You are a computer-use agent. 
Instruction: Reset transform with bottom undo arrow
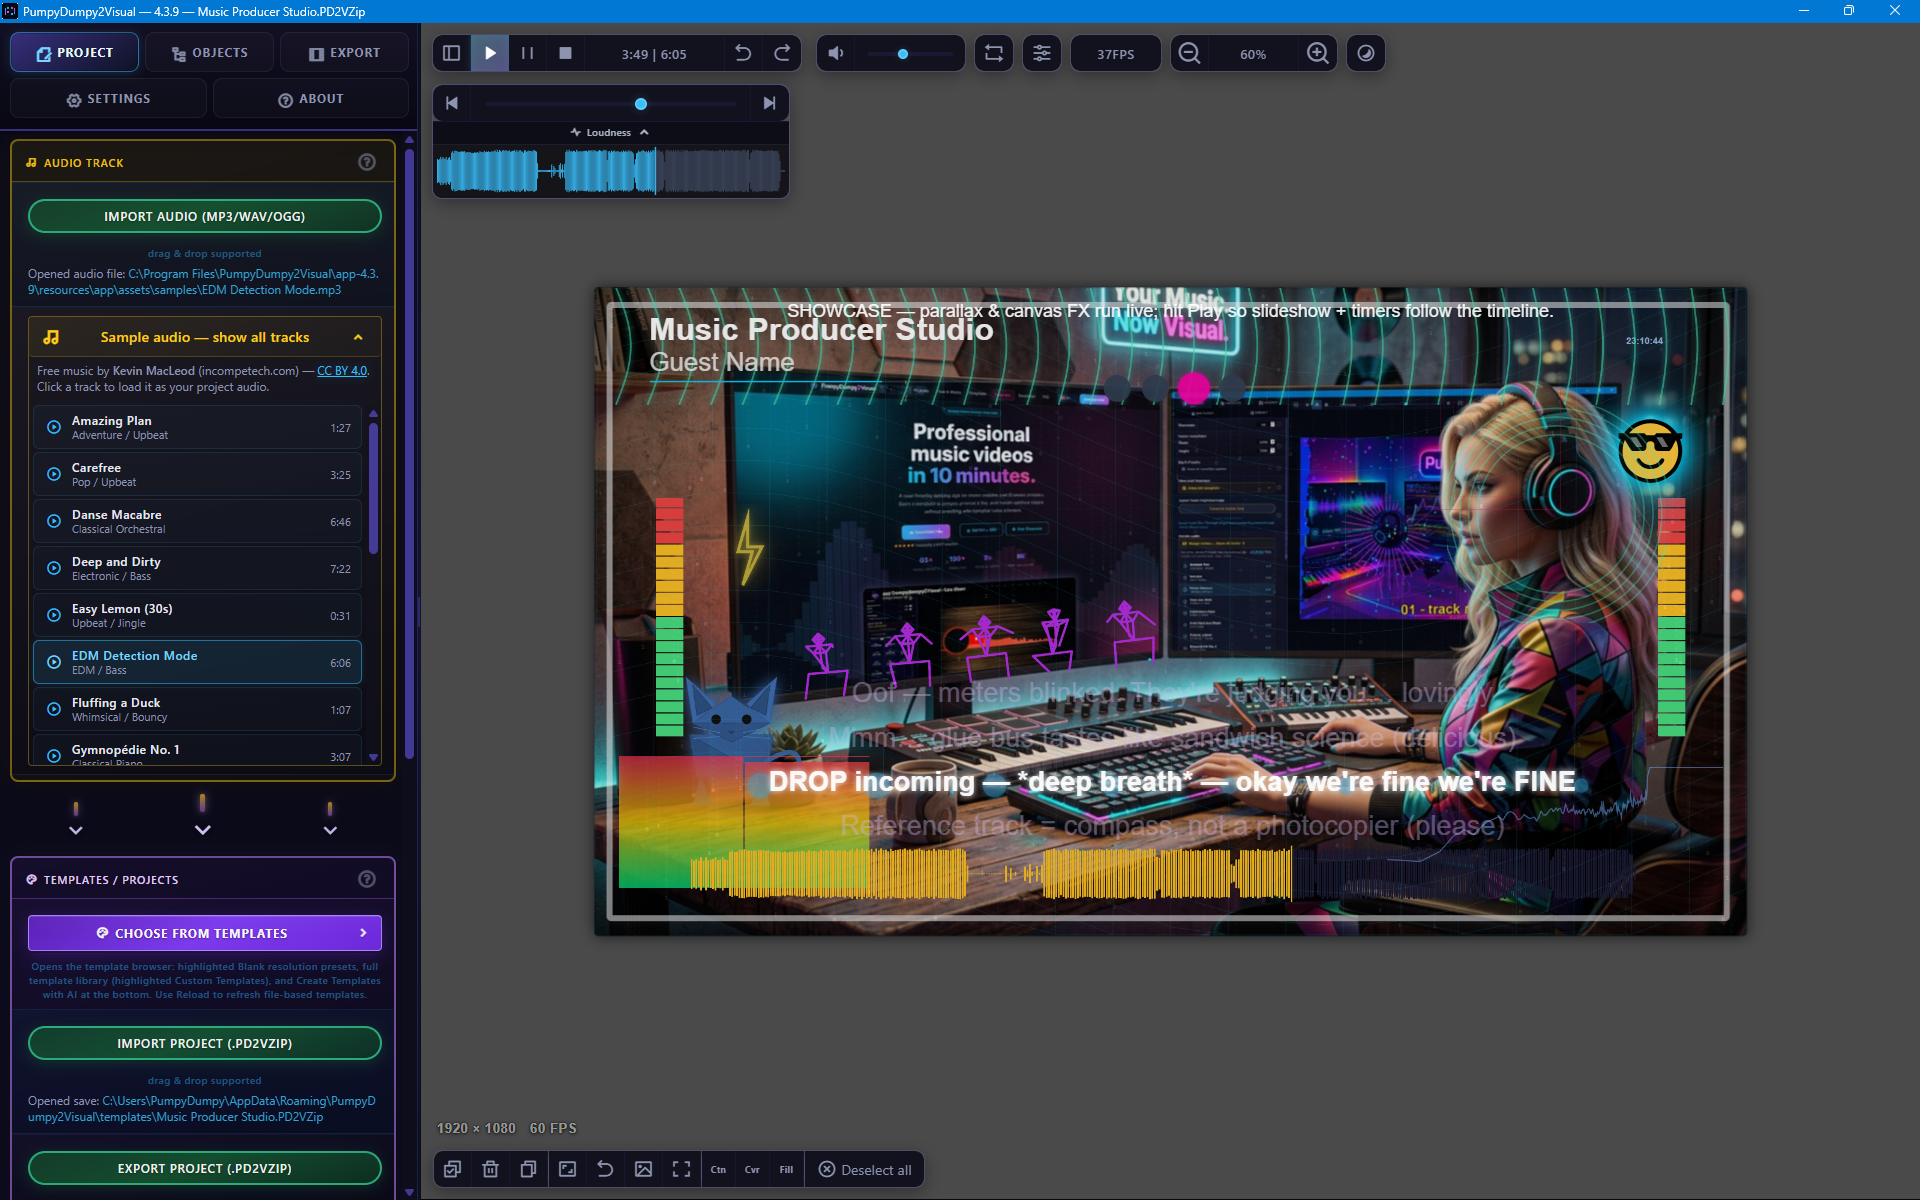[605, 1169]
